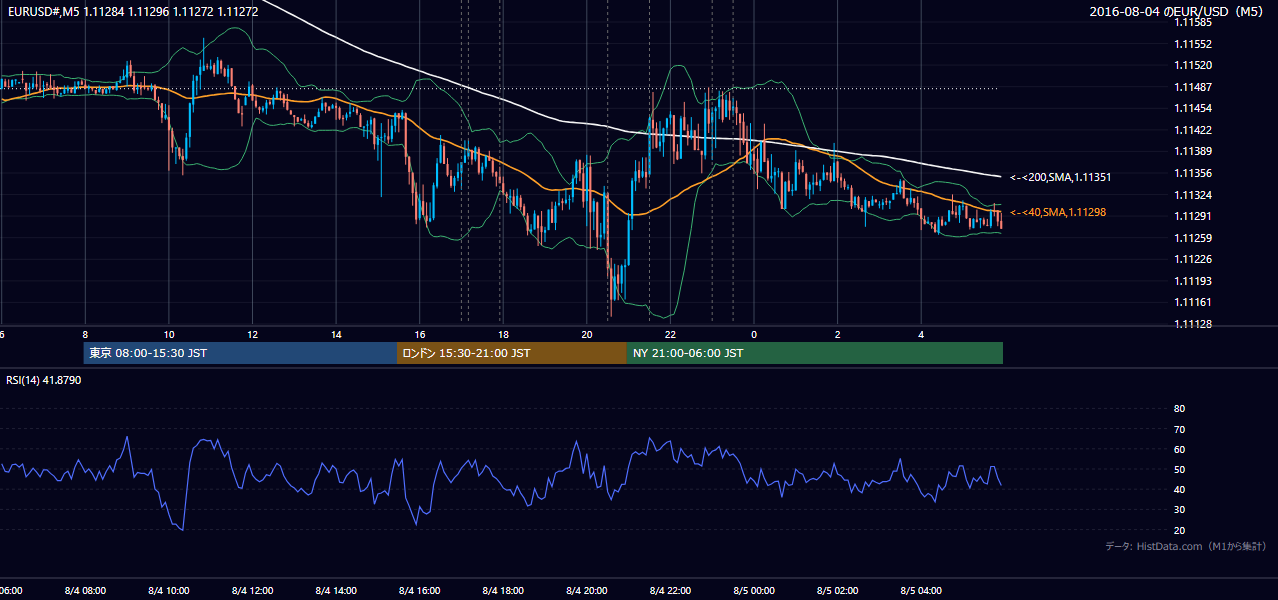
Task: Click hour tick 22 under price chart
Action: pyautogui.click(x=671, y=334)
